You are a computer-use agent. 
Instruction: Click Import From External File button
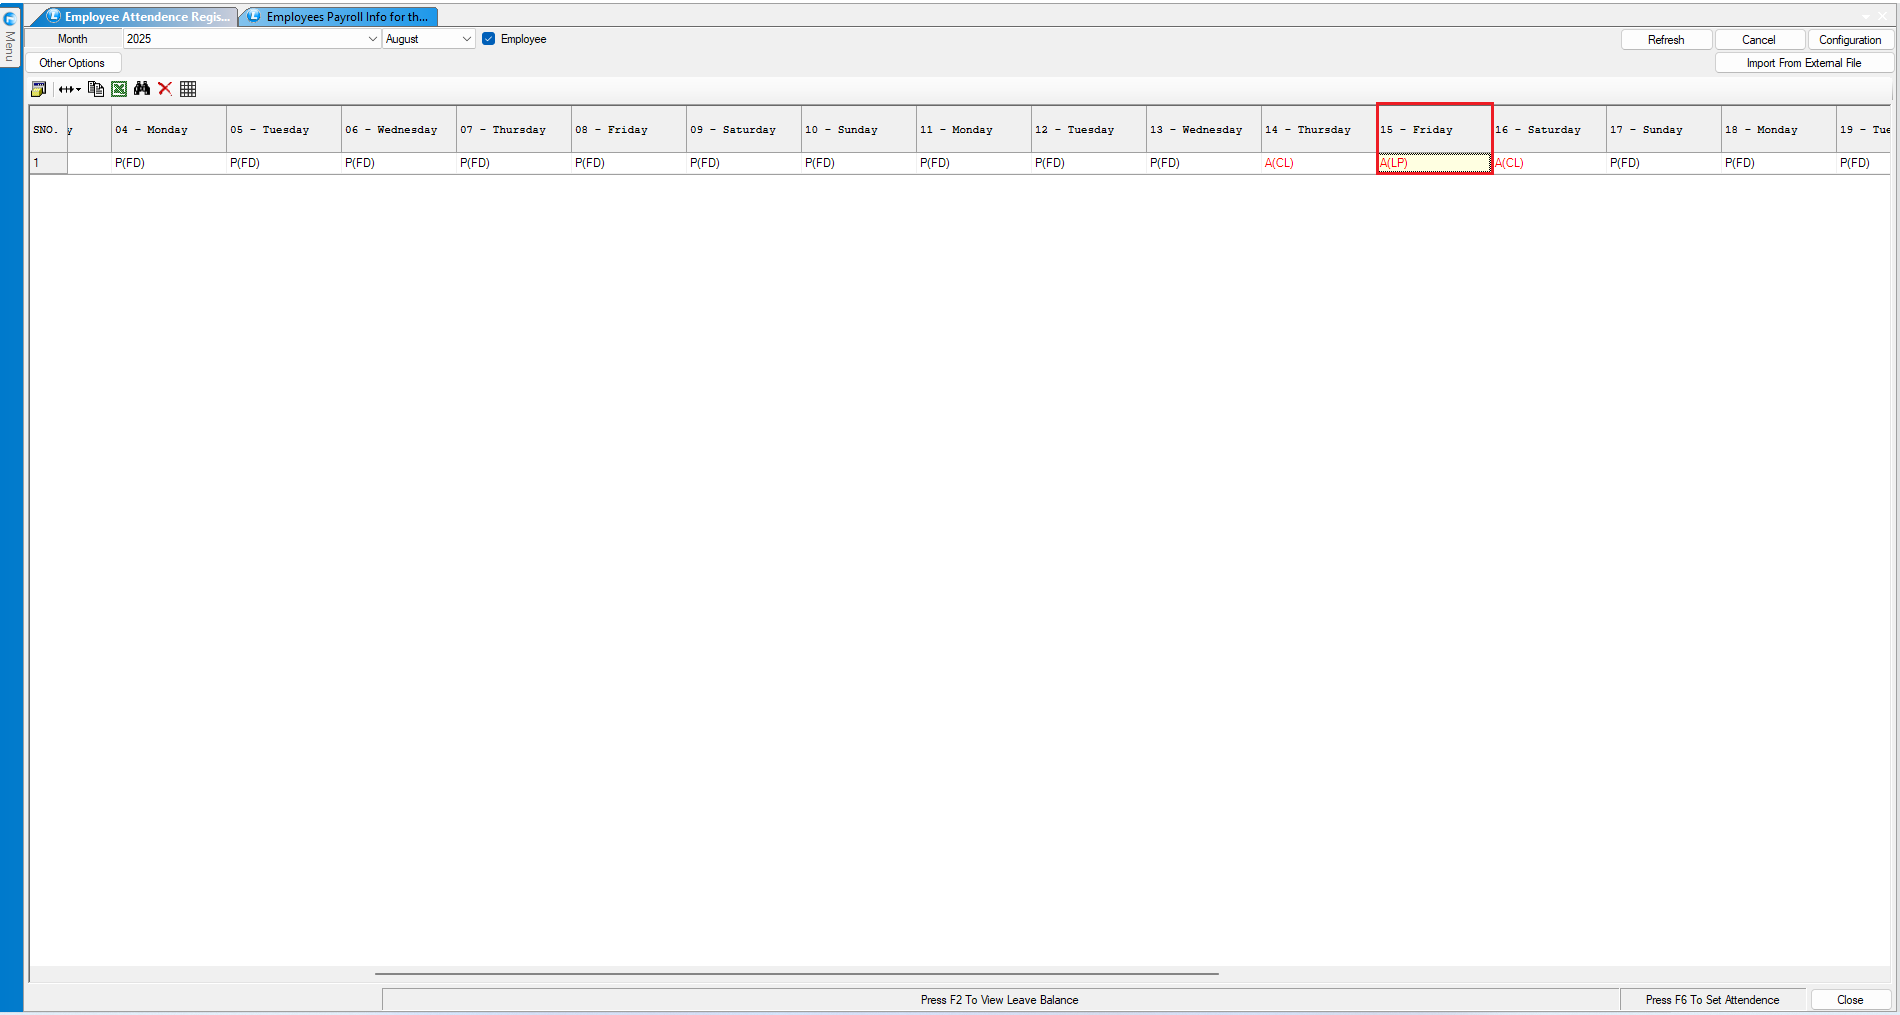point(1803,63)
